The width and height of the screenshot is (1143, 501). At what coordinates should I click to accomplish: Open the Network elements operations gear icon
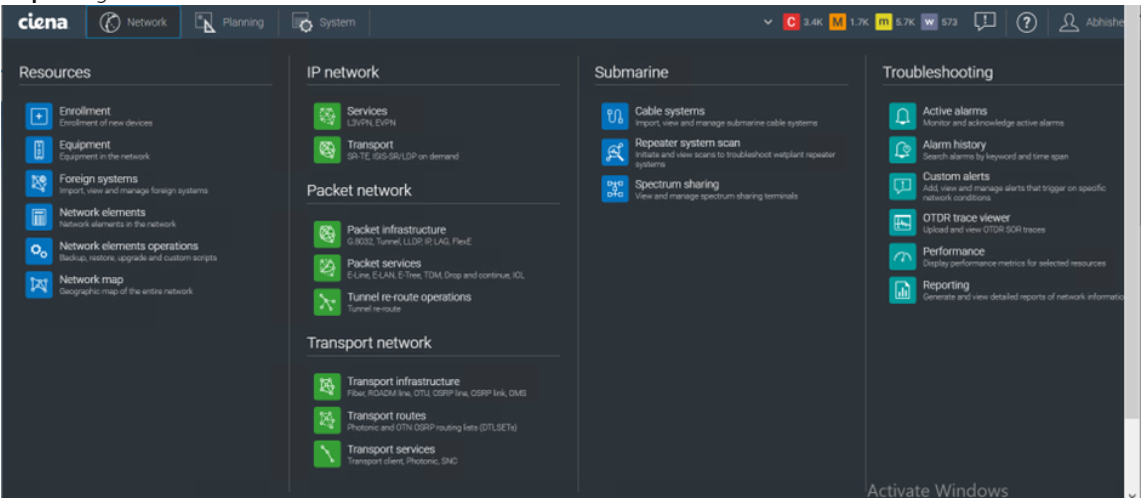39,251
